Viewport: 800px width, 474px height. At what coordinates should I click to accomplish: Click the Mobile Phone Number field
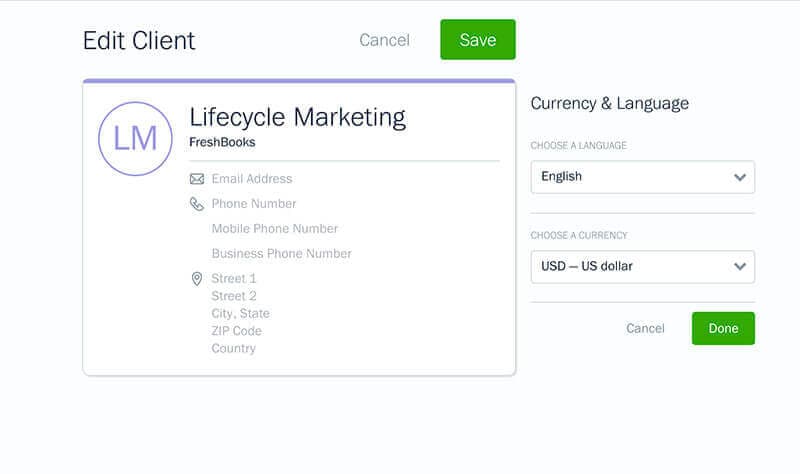pyautogui.click(x=275, y=229)
